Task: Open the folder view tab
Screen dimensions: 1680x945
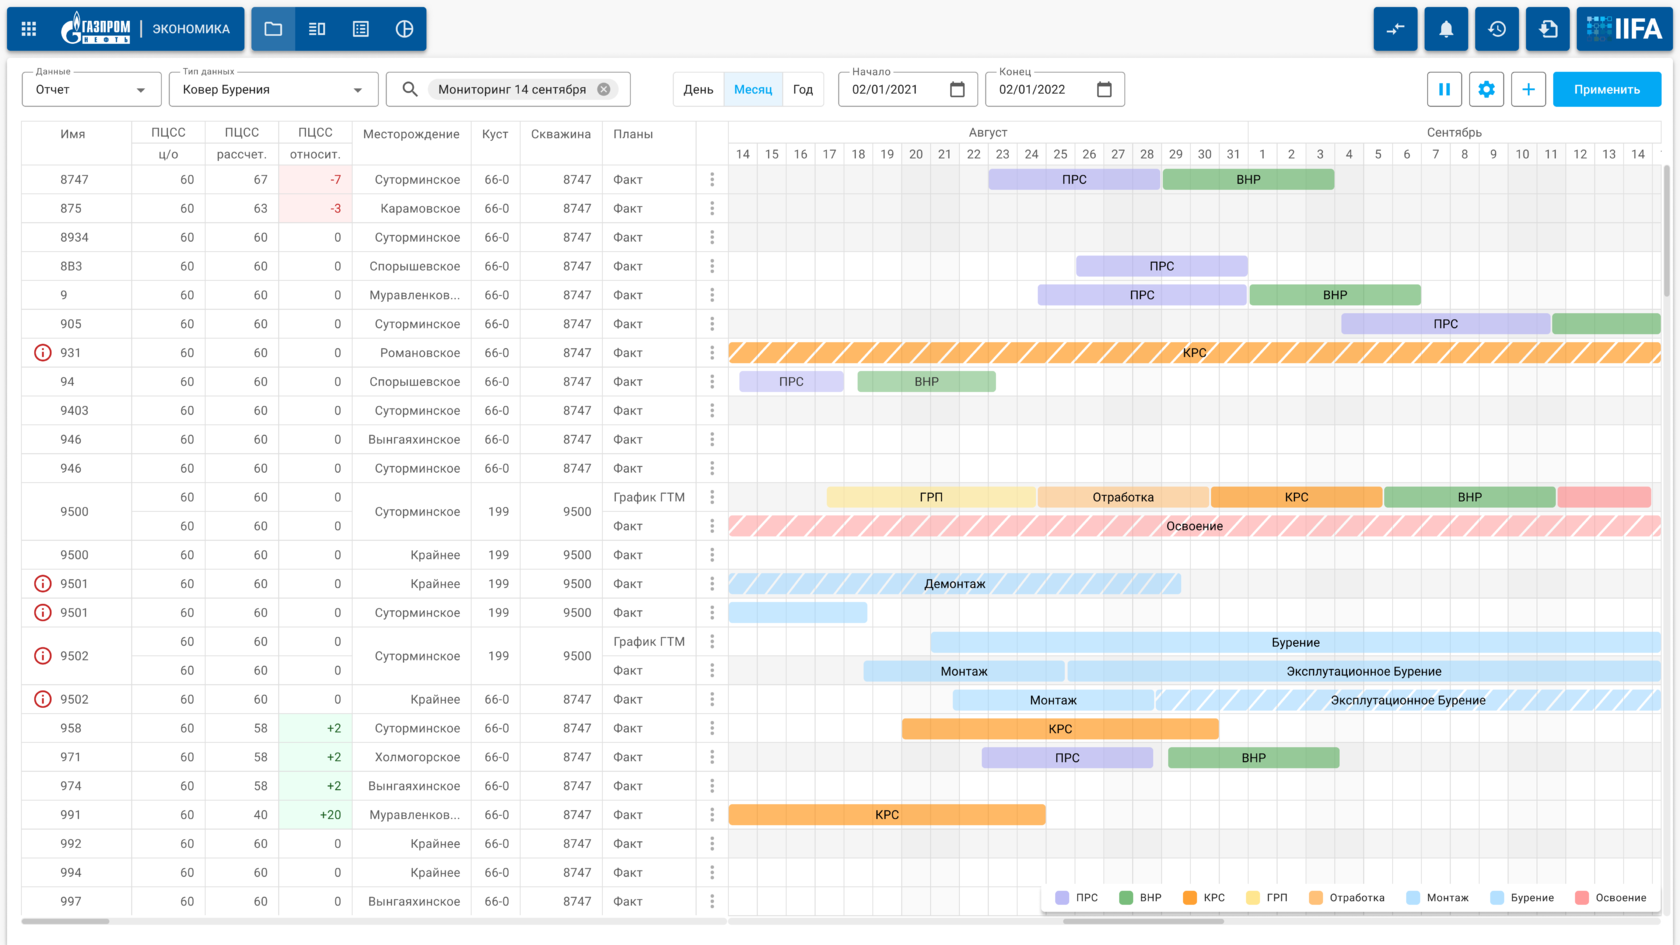Action: click(x=273, y=29)
